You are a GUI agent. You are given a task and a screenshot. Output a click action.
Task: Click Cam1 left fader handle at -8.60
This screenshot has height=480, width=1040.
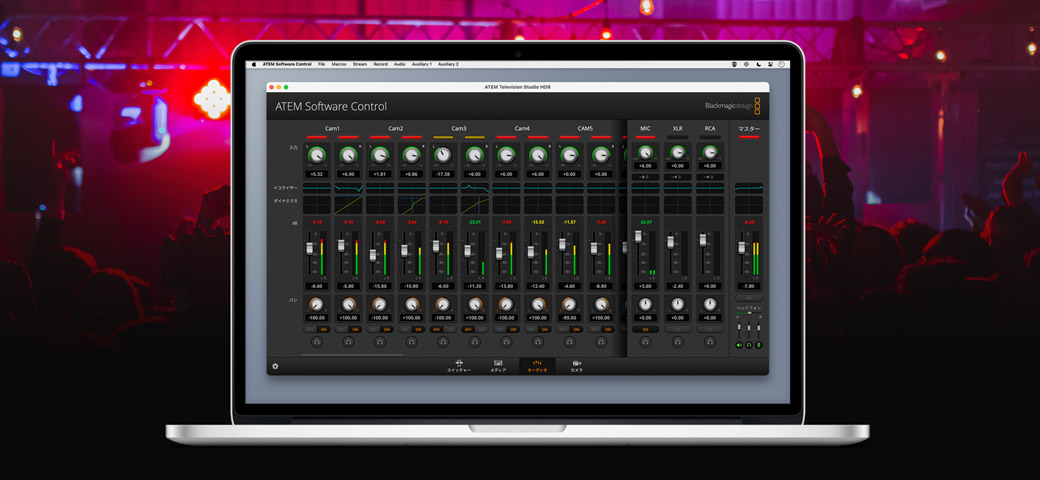click(x=309, y=248)
